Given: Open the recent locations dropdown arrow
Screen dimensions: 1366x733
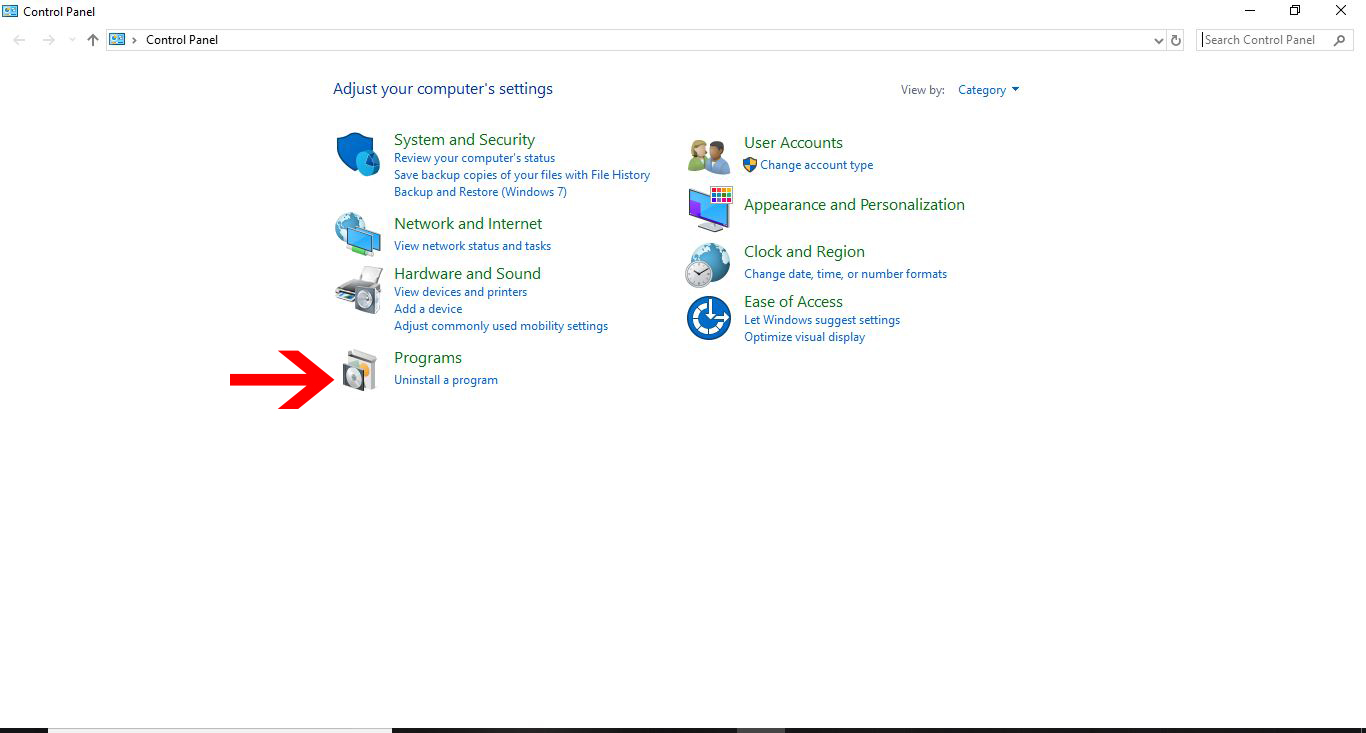Looking at the screenshot, I should pos(72,40).
